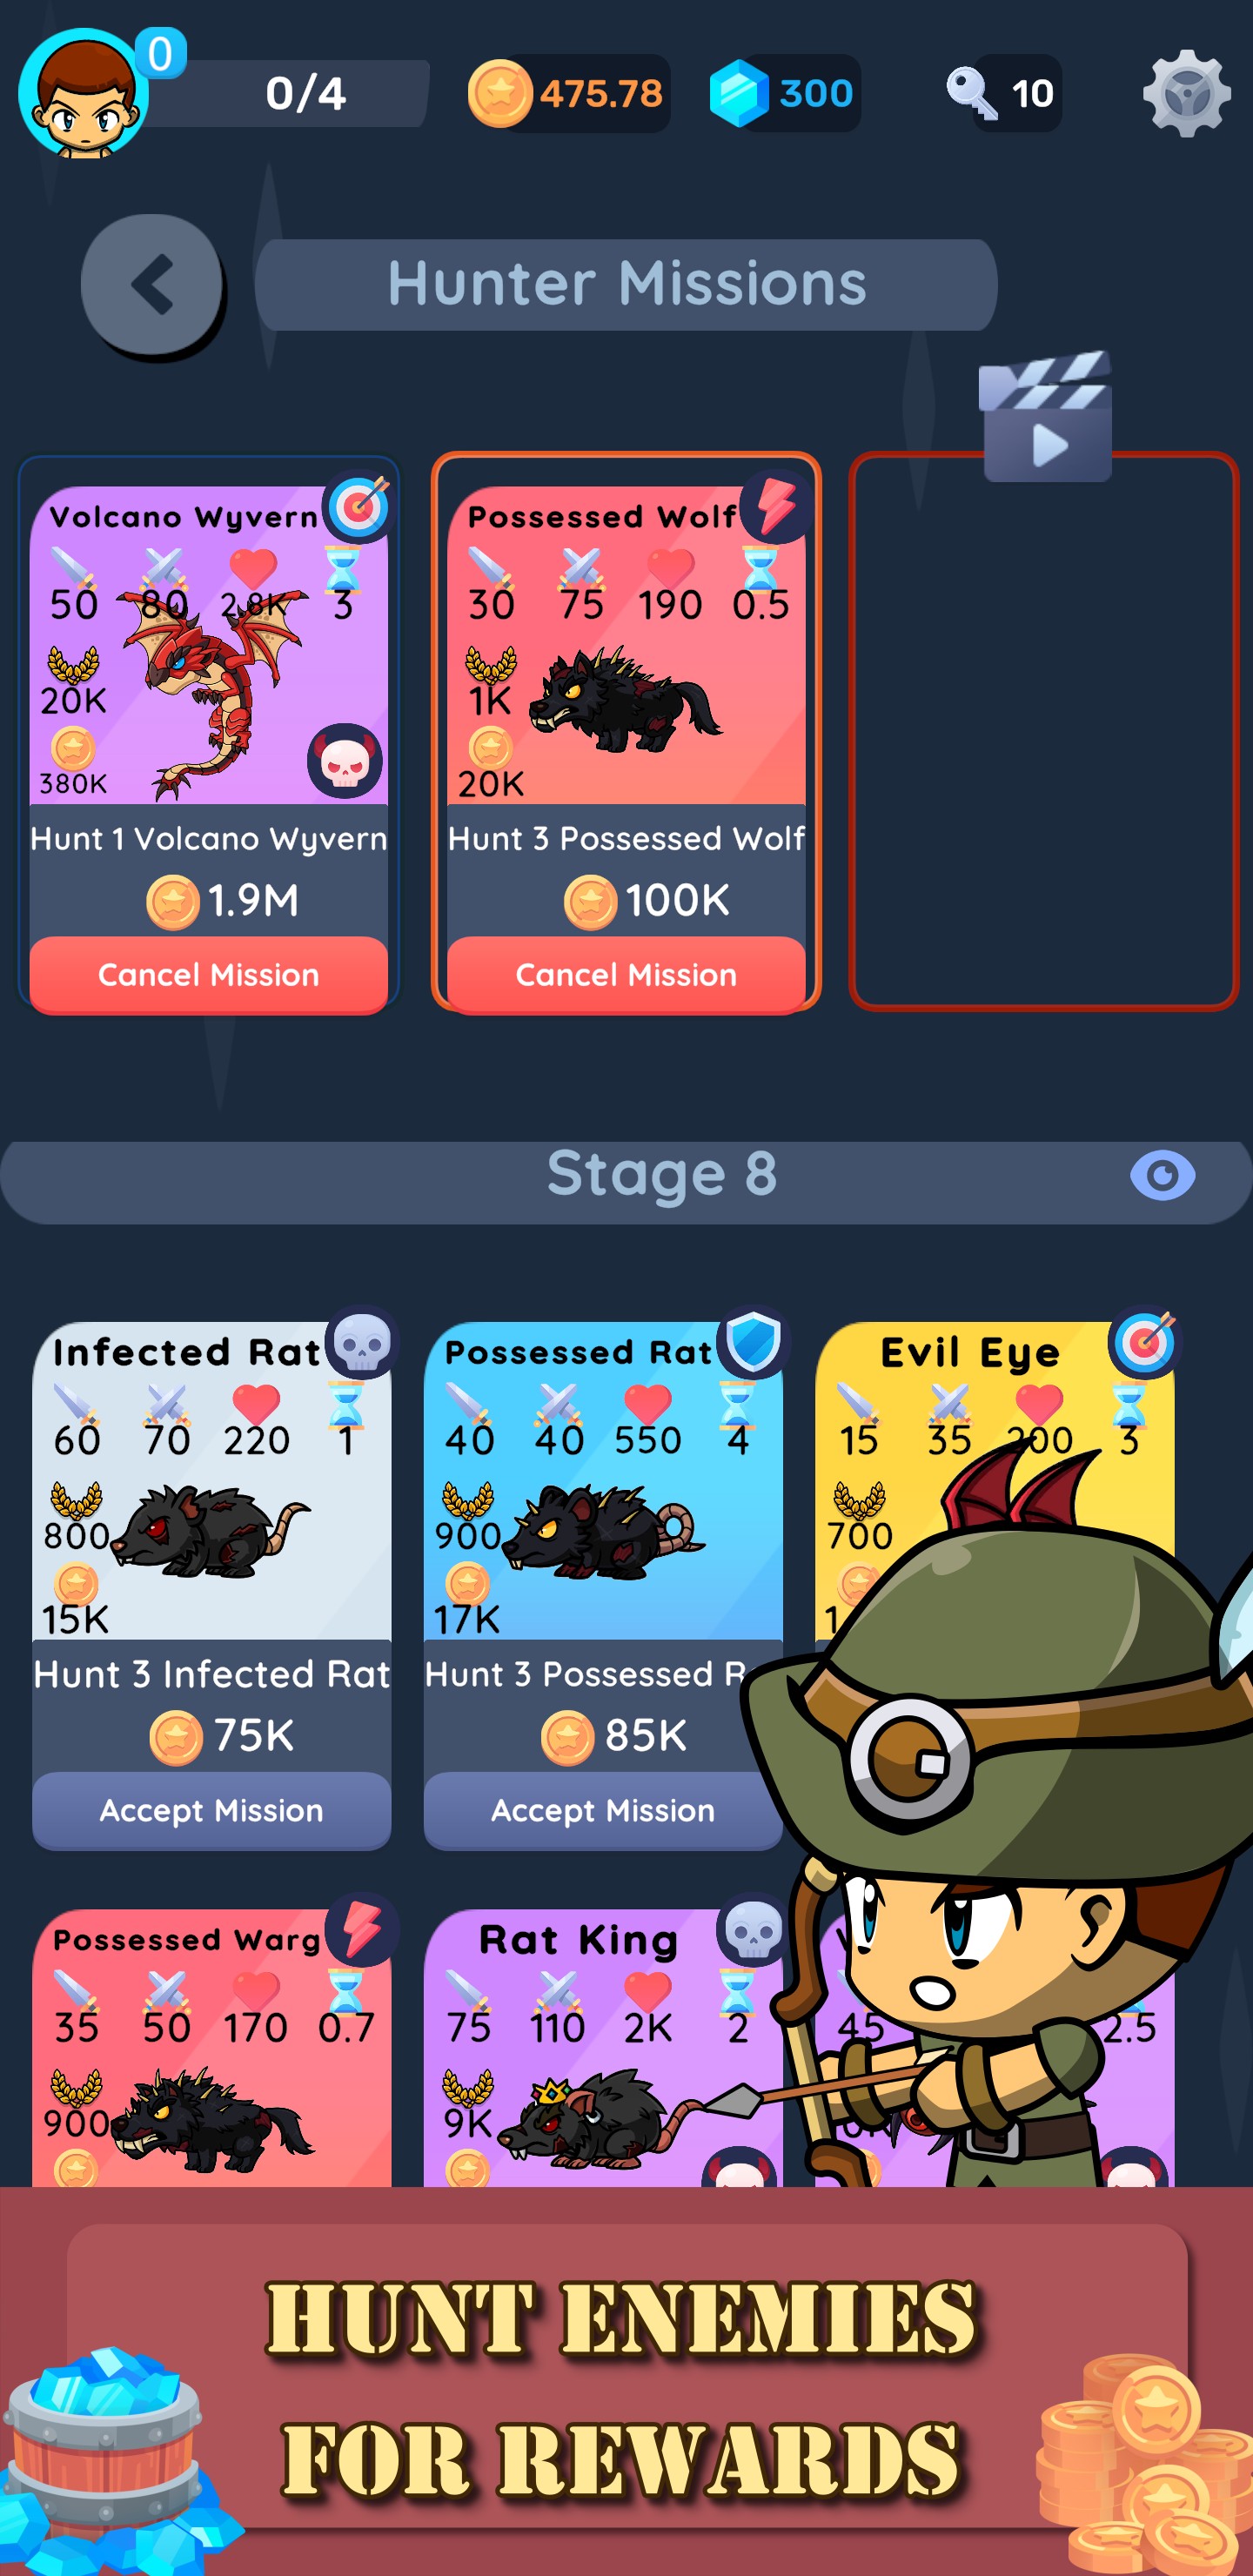
Task: Cancel the Volcano Wyvern mission
Action: tap(209, 975)
